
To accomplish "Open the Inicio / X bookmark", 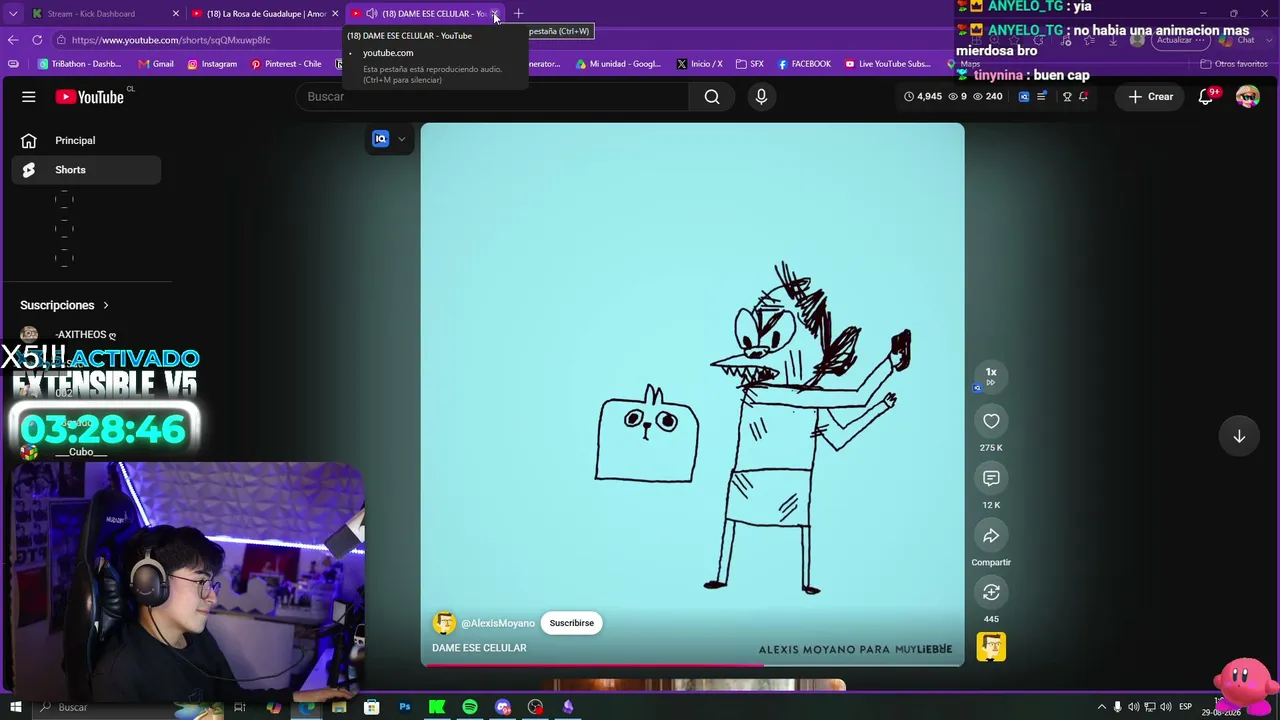I will click(x=699, y=64).
